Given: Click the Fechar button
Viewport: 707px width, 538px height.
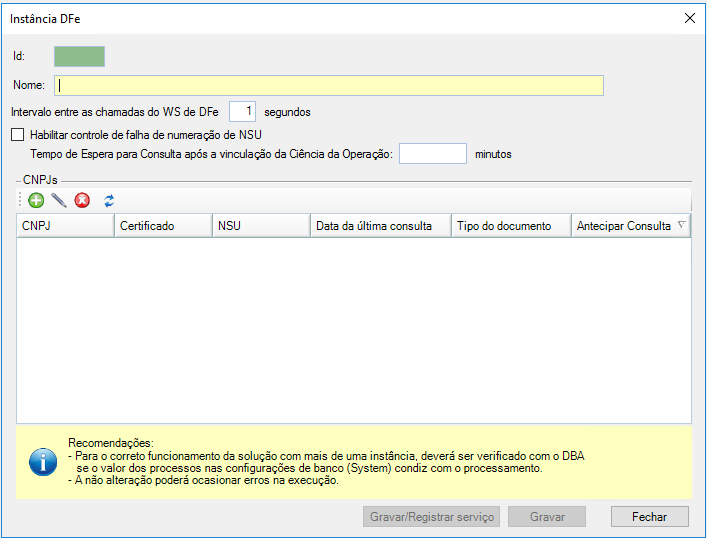Looking at the screenshot, I should pyautogui.click(x=650, y=517).
